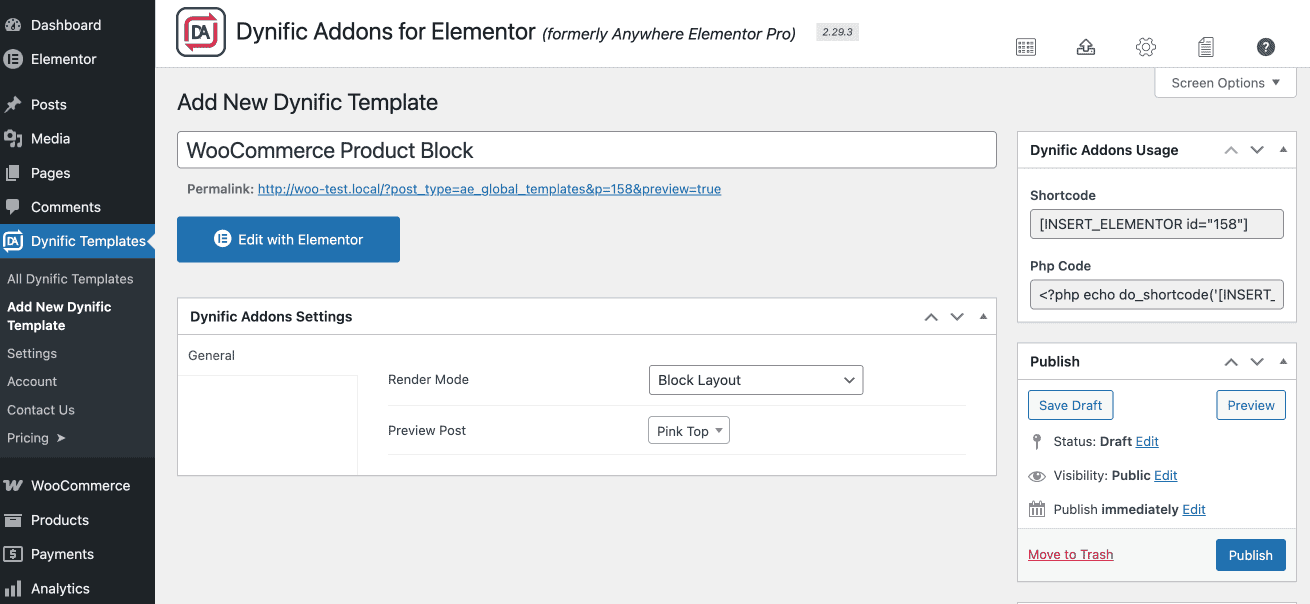
Task: Click the Media sidebar icon
Action: [13, 138]
